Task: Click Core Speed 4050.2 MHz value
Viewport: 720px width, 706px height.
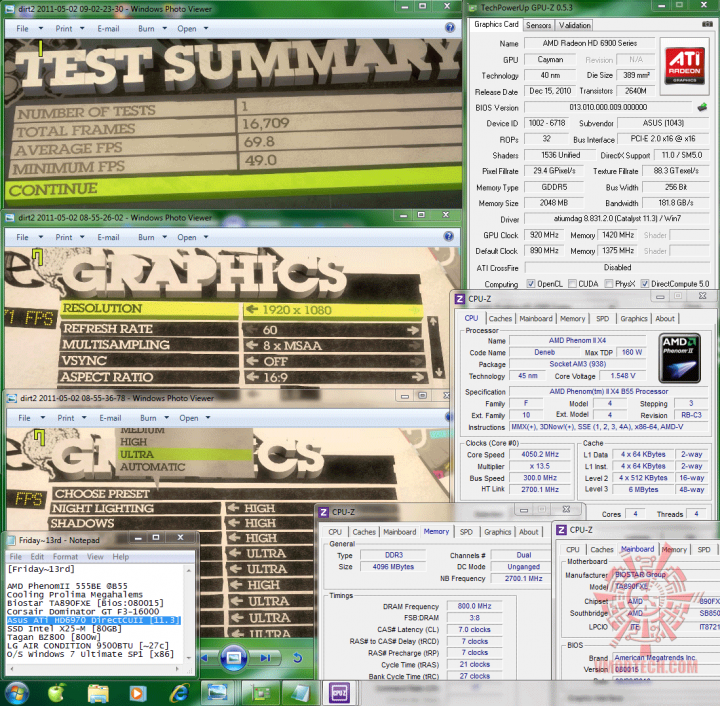Action: (x=540, y=454)
